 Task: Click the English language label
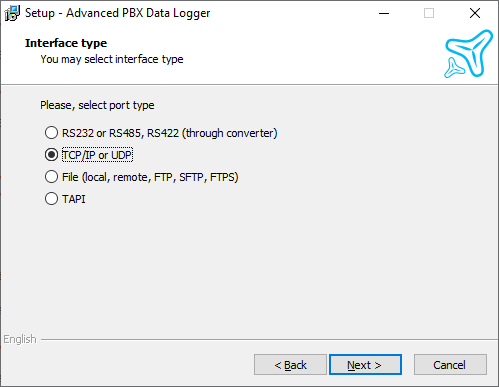20,339
